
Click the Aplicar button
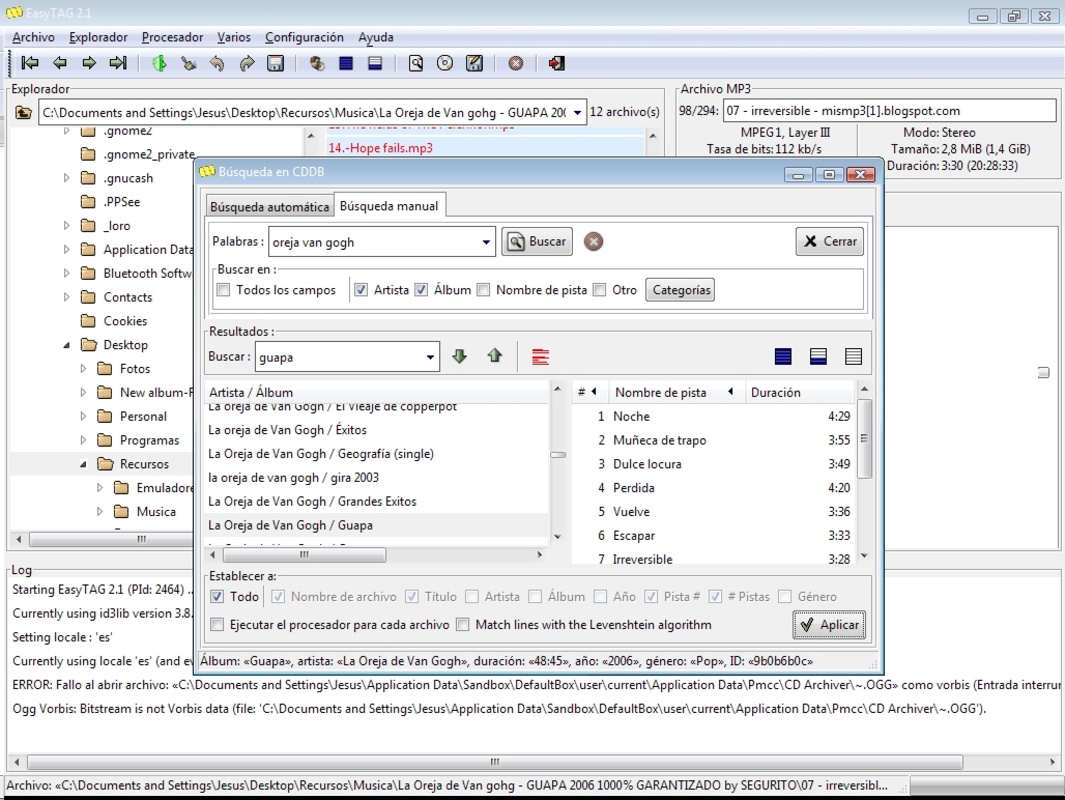point(829,625)
